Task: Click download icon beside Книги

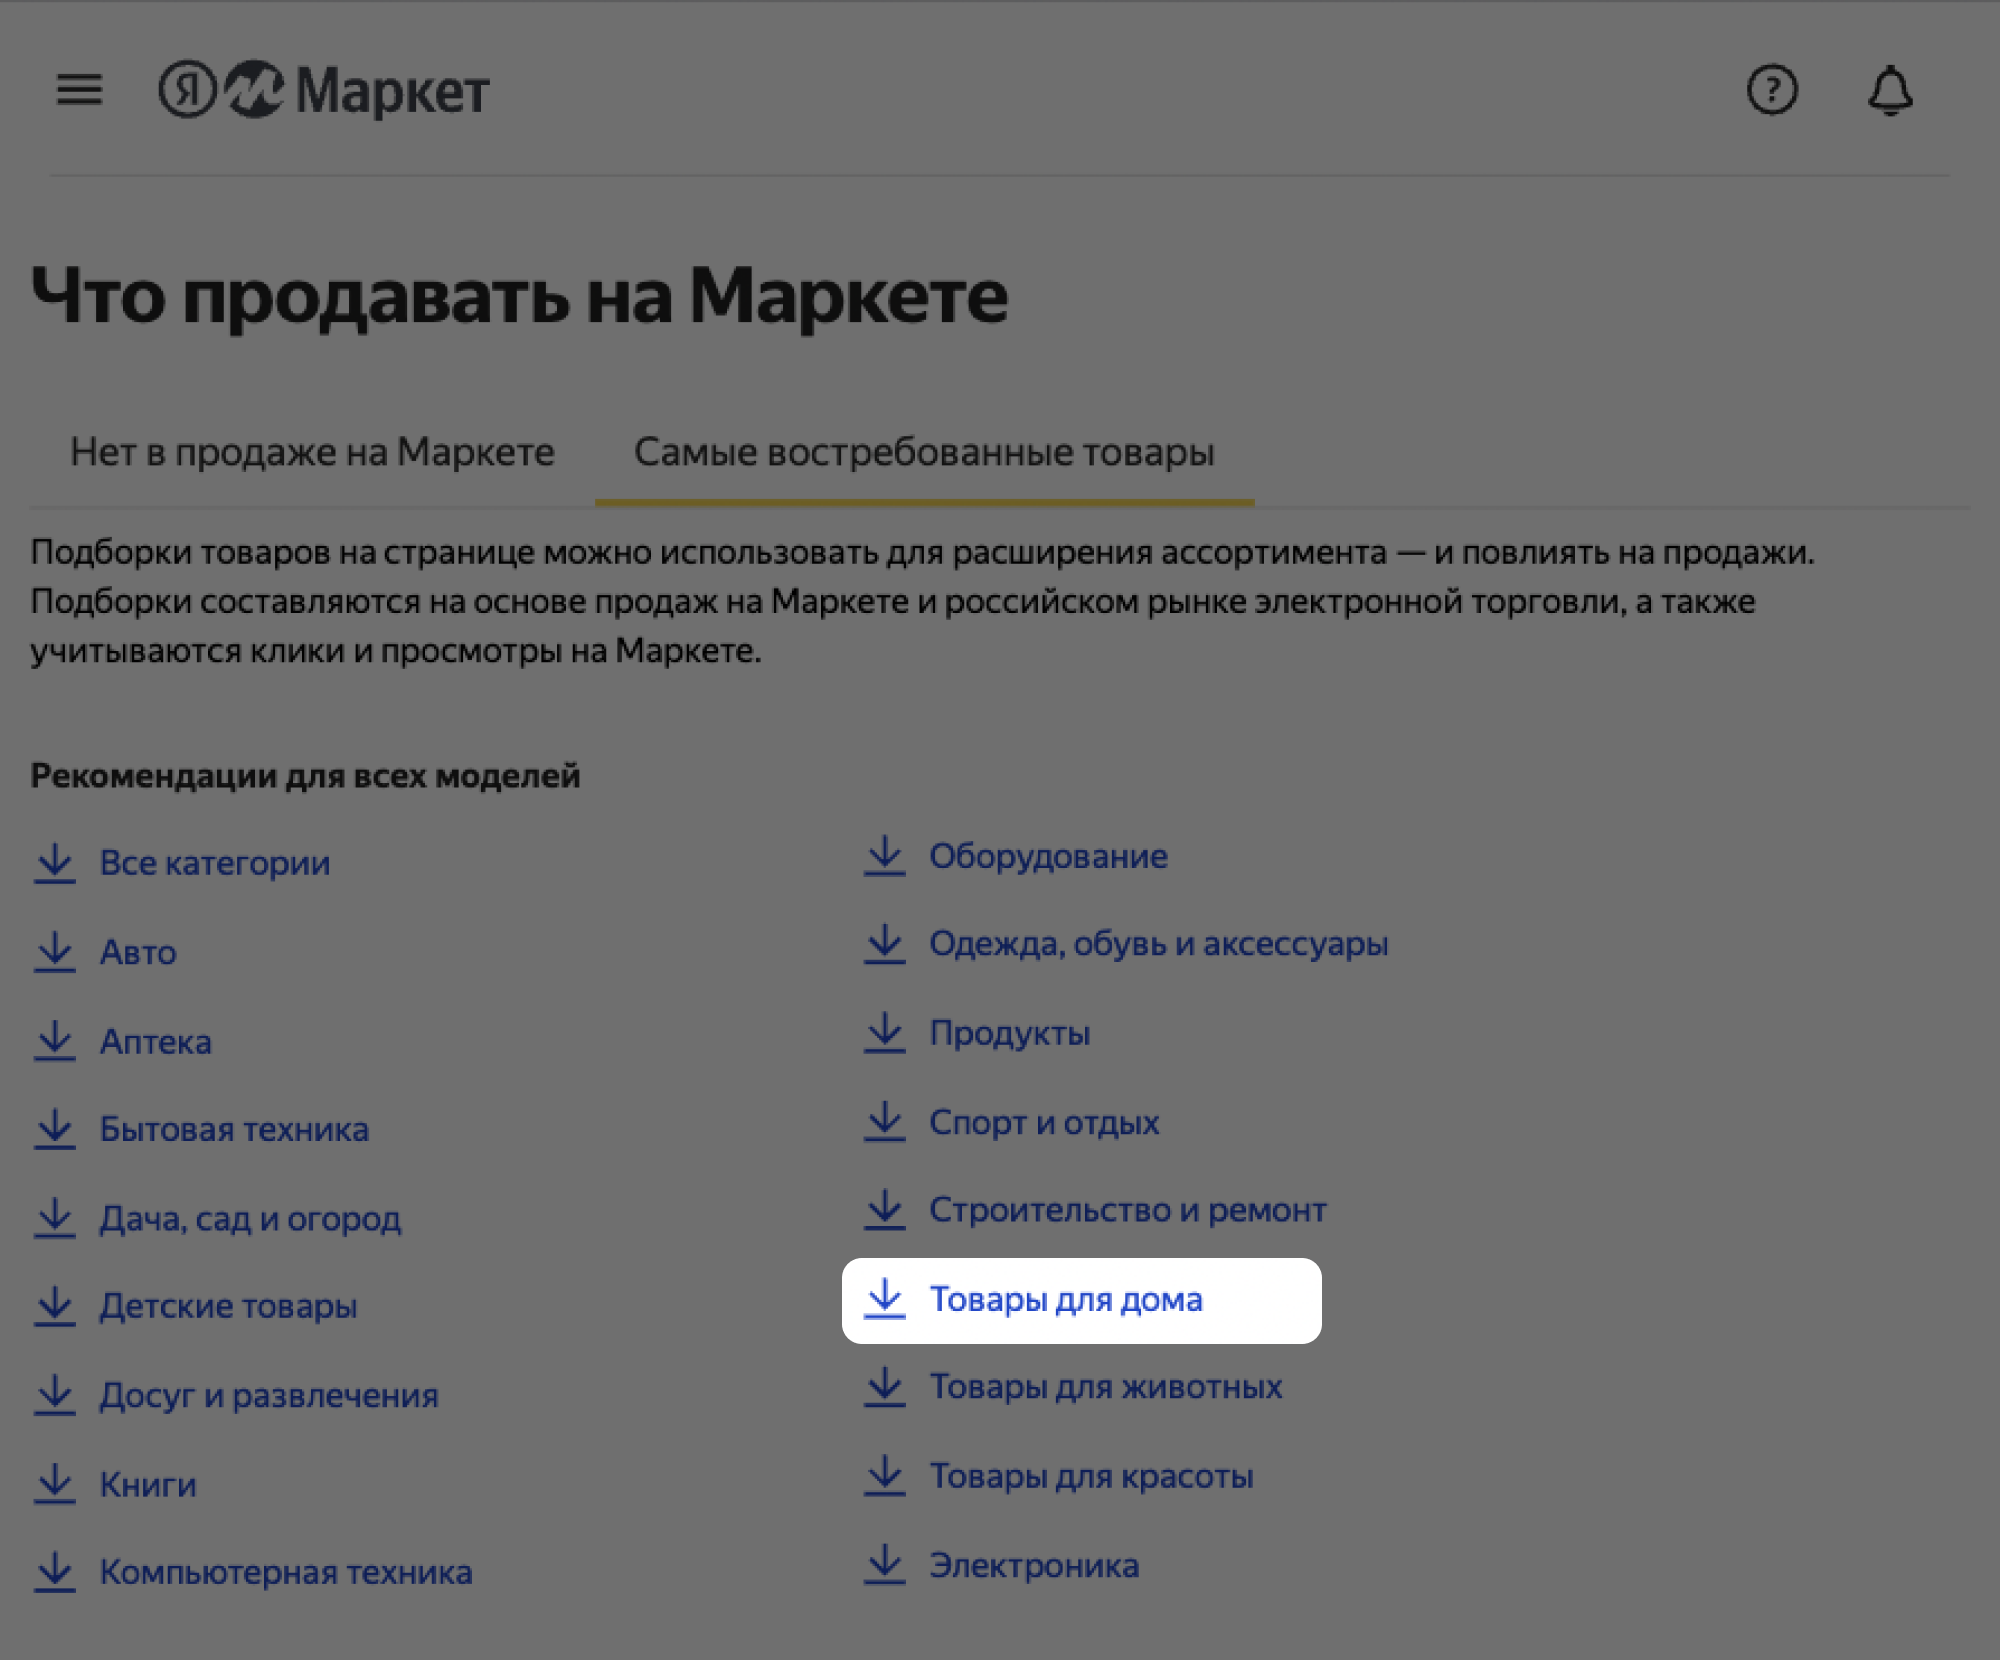Action: pos(55,1484)
